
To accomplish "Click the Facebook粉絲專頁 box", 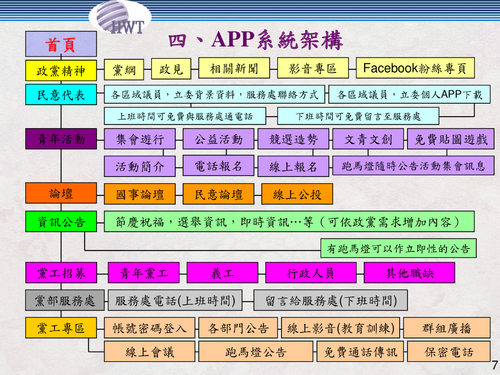I will tap(415, 68).
